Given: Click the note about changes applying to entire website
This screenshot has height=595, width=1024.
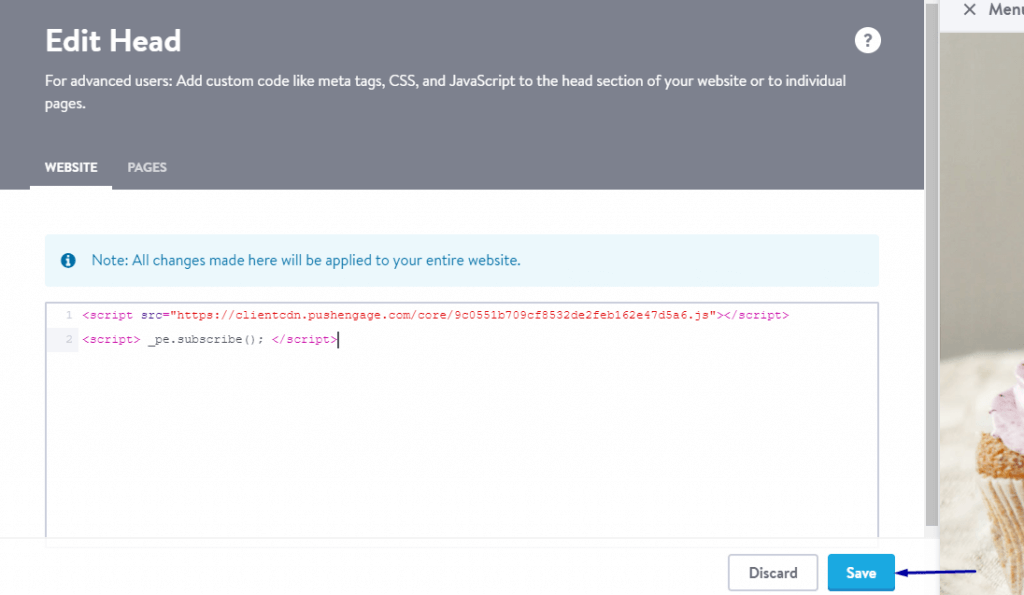Looking at the screenshot, I should point(306,261).
